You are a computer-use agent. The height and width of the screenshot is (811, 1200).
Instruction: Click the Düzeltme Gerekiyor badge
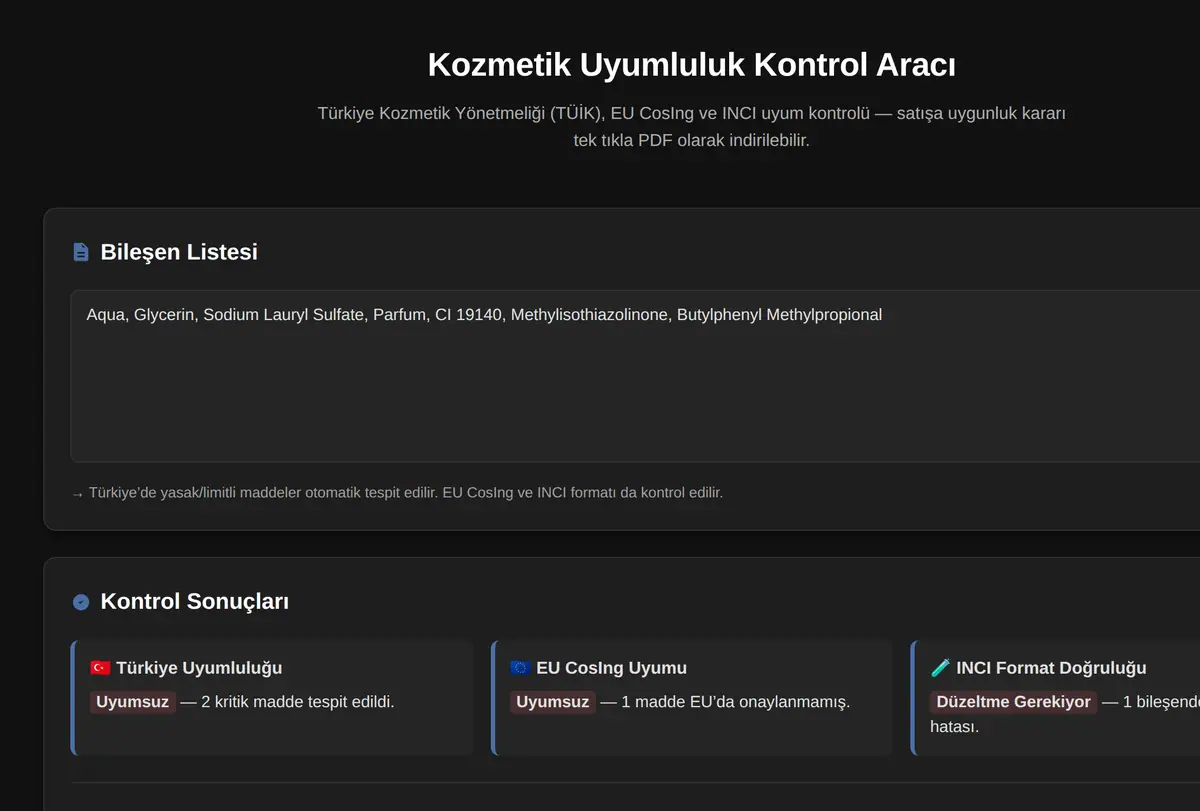1013,702
